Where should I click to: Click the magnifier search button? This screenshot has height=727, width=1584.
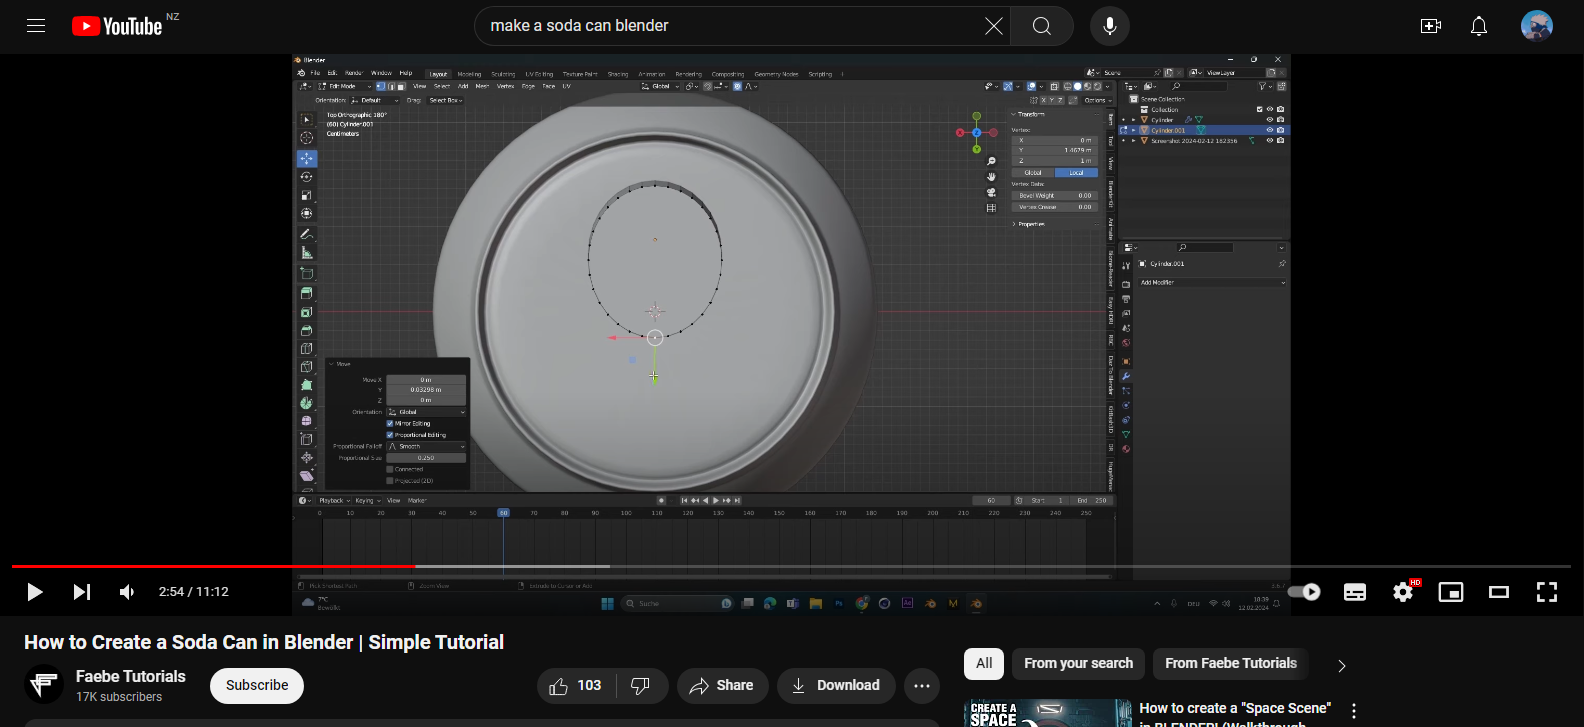[1042, 26]
